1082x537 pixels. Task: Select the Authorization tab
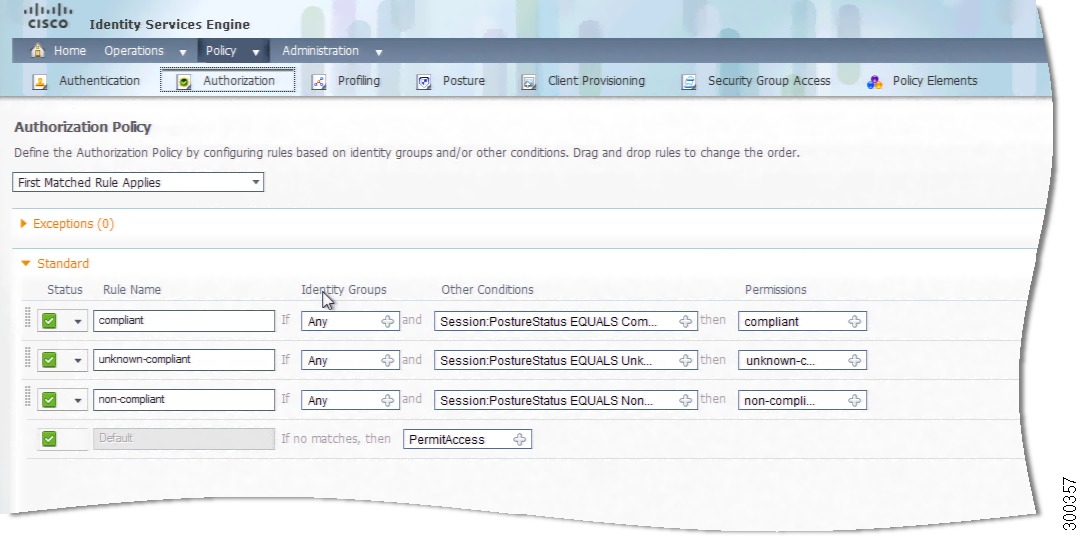[228, 81]
